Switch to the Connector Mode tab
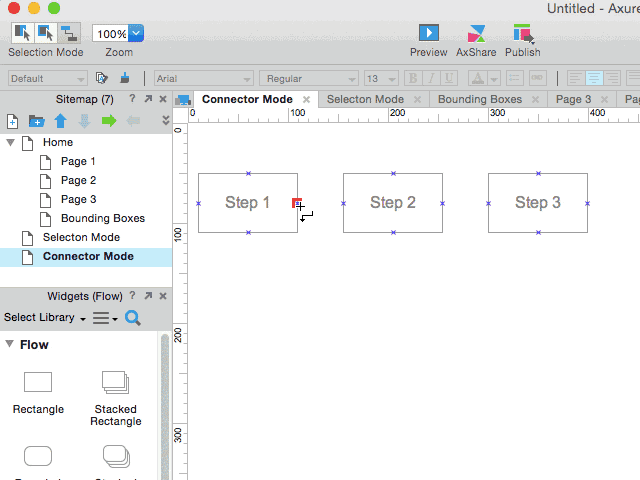The width and height of the screenshot is (640, 480). click(x=247, y=99)
